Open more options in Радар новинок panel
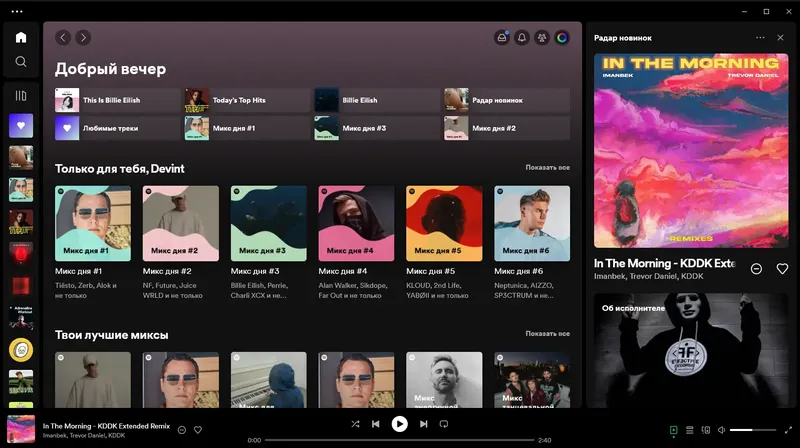The image size is (800, 448). click(760, 38)
